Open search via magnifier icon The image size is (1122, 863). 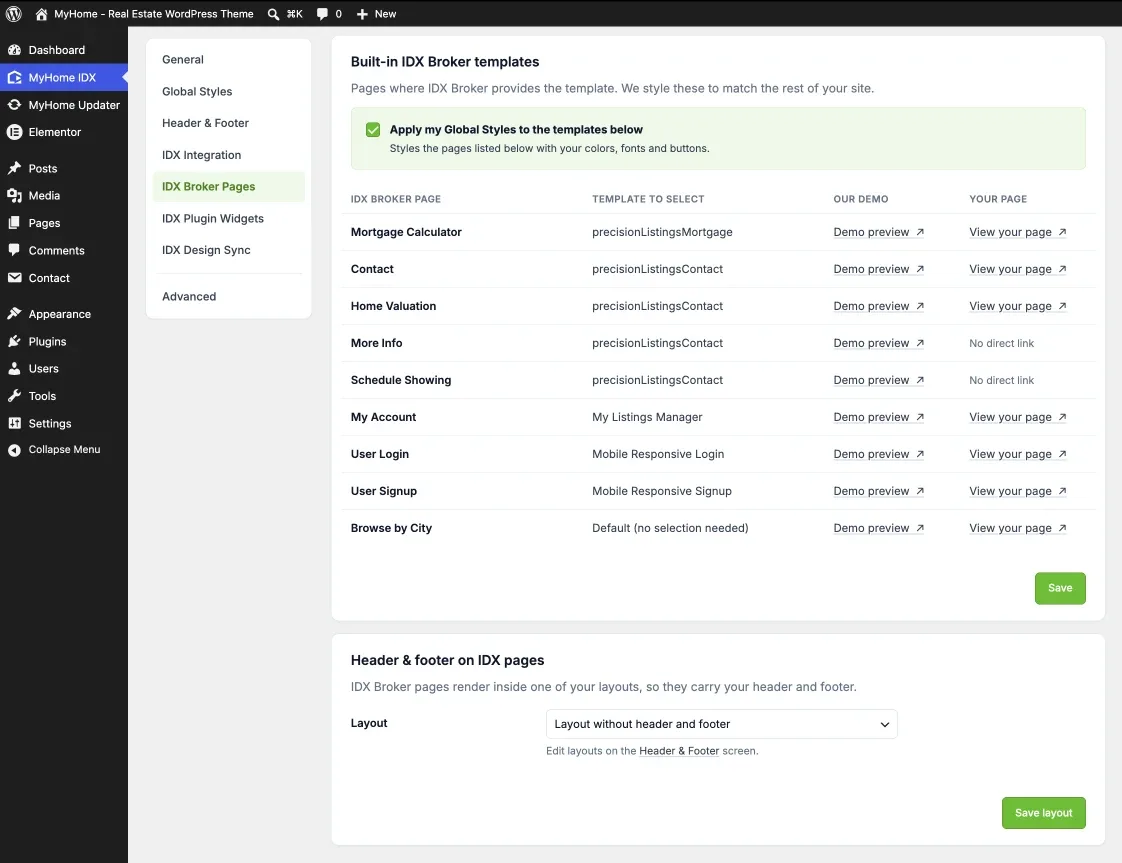tap(273, 14)
